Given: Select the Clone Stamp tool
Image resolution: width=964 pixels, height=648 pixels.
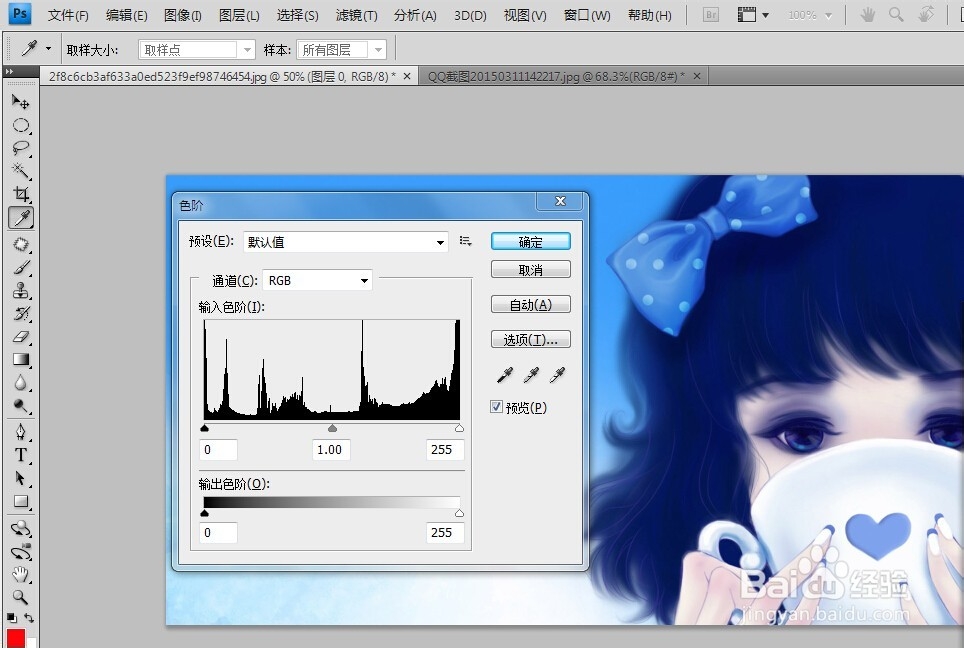Looking at the screenshot, I should (x=20, y=290).
